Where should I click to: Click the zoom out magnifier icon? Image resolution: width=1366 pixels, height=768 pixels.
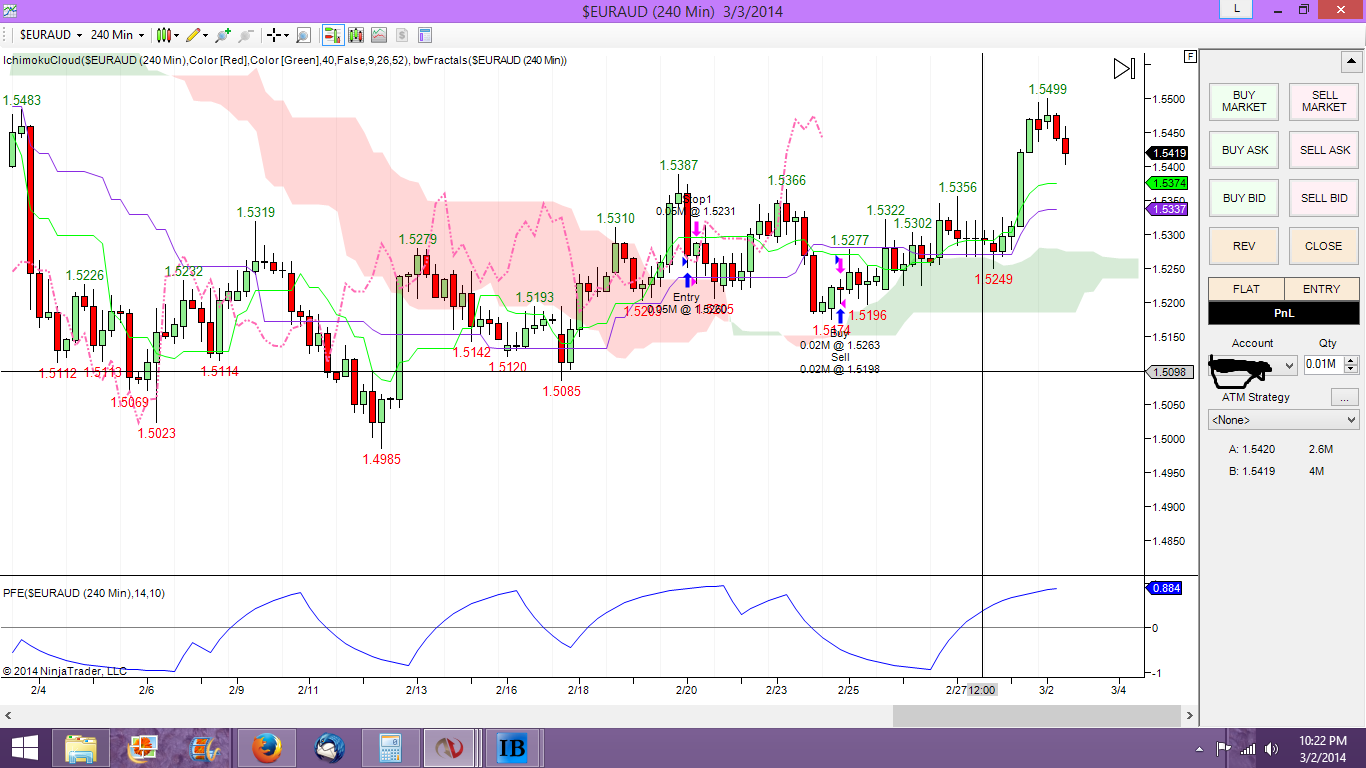coord(246,35)
